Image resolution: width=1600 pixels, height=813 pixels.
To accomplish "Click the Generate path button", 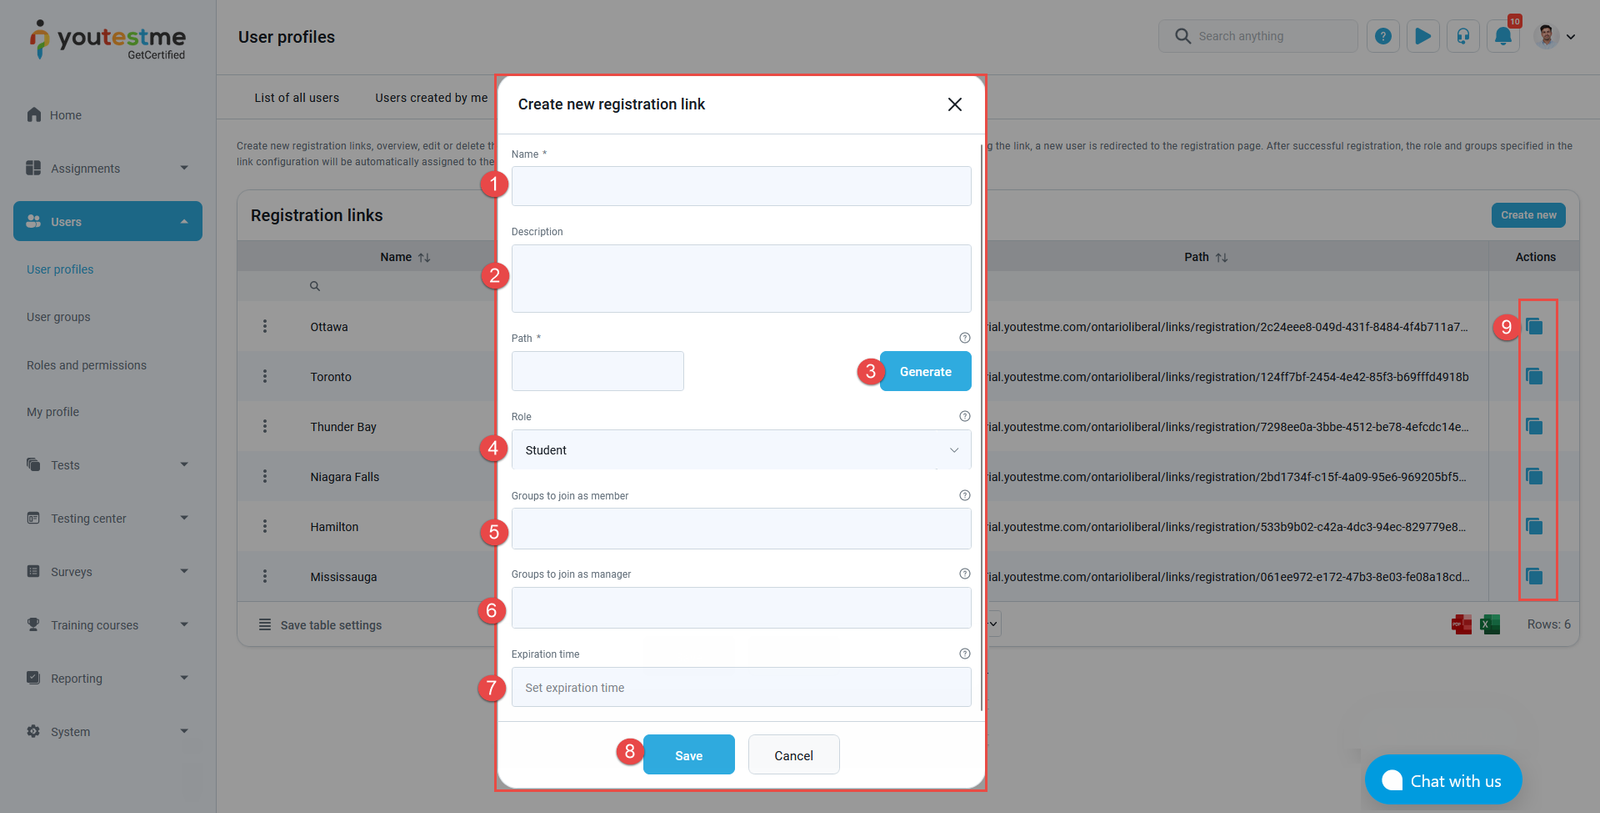I will point(925,371).
